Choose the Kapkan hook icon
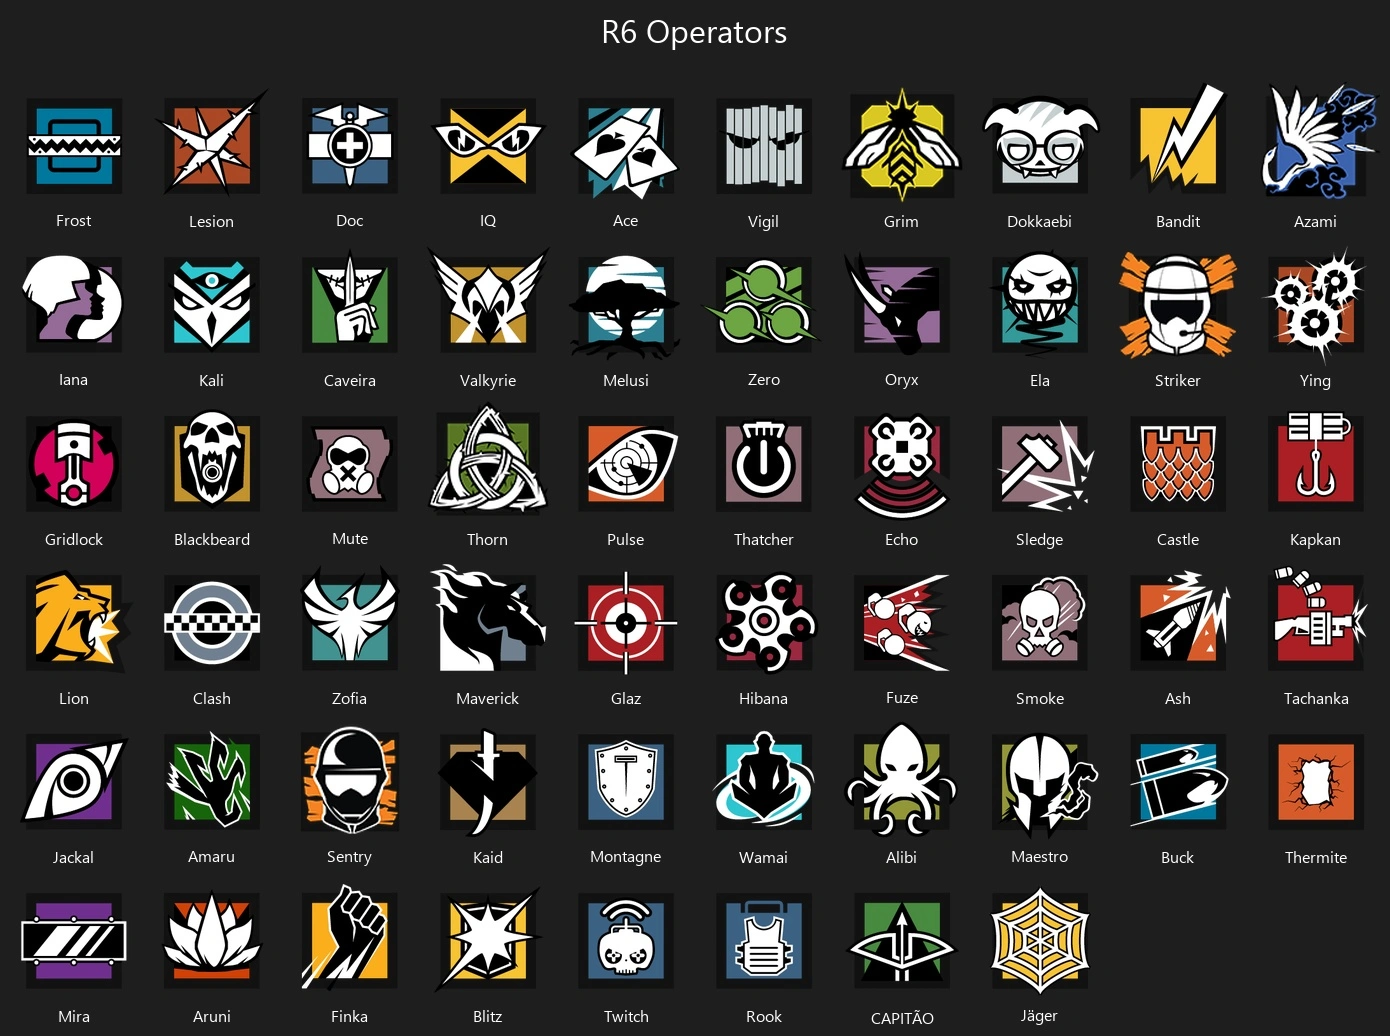The height and width of the screenshot is (1036, 1390). (x=1316, y=463)
